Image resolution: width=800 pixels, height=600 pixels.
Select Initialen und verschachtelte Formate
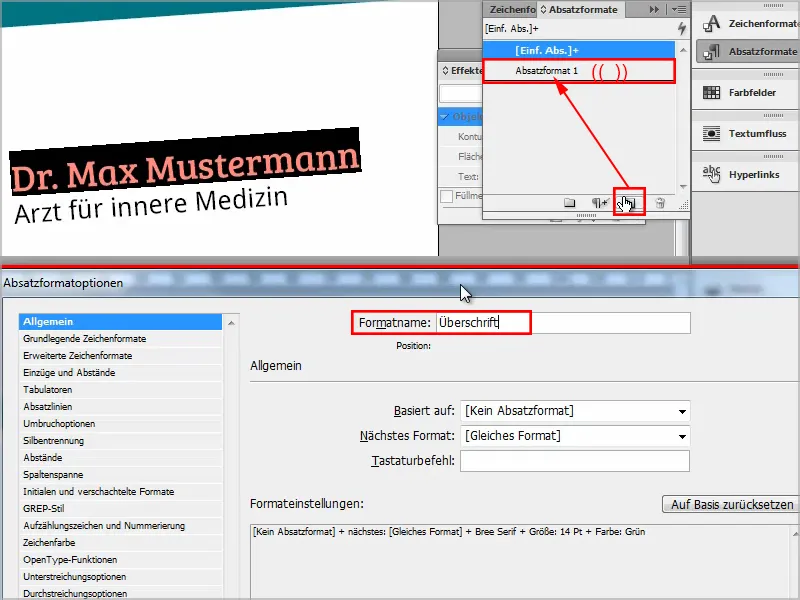tap(120, 492)
